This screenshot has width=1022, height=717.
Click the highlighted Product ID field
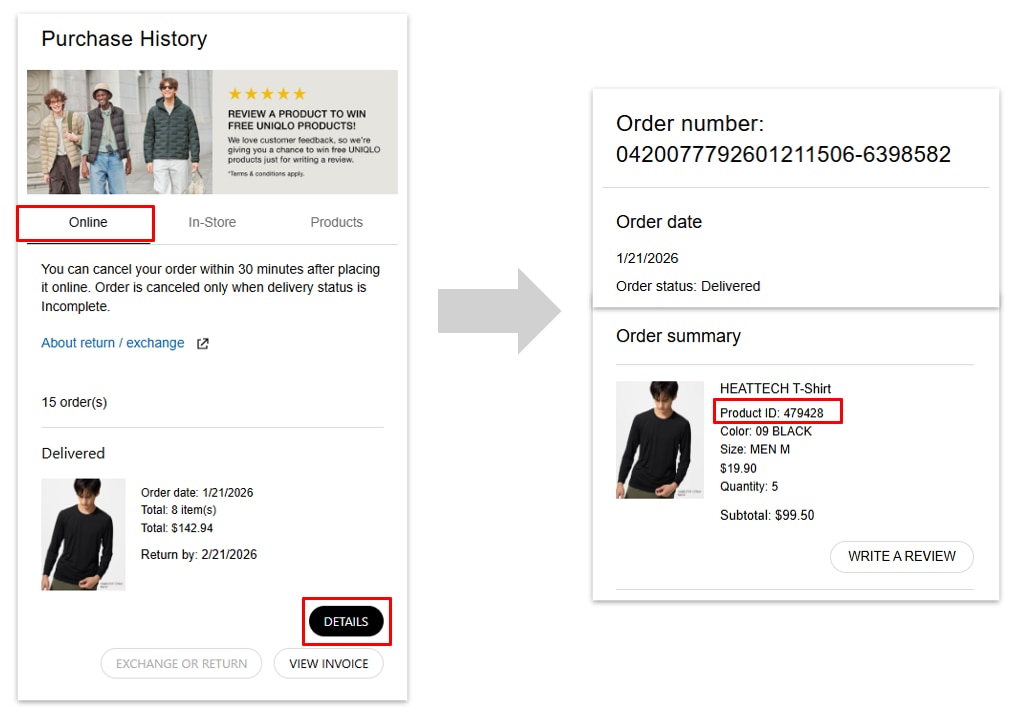pos(778,410)
